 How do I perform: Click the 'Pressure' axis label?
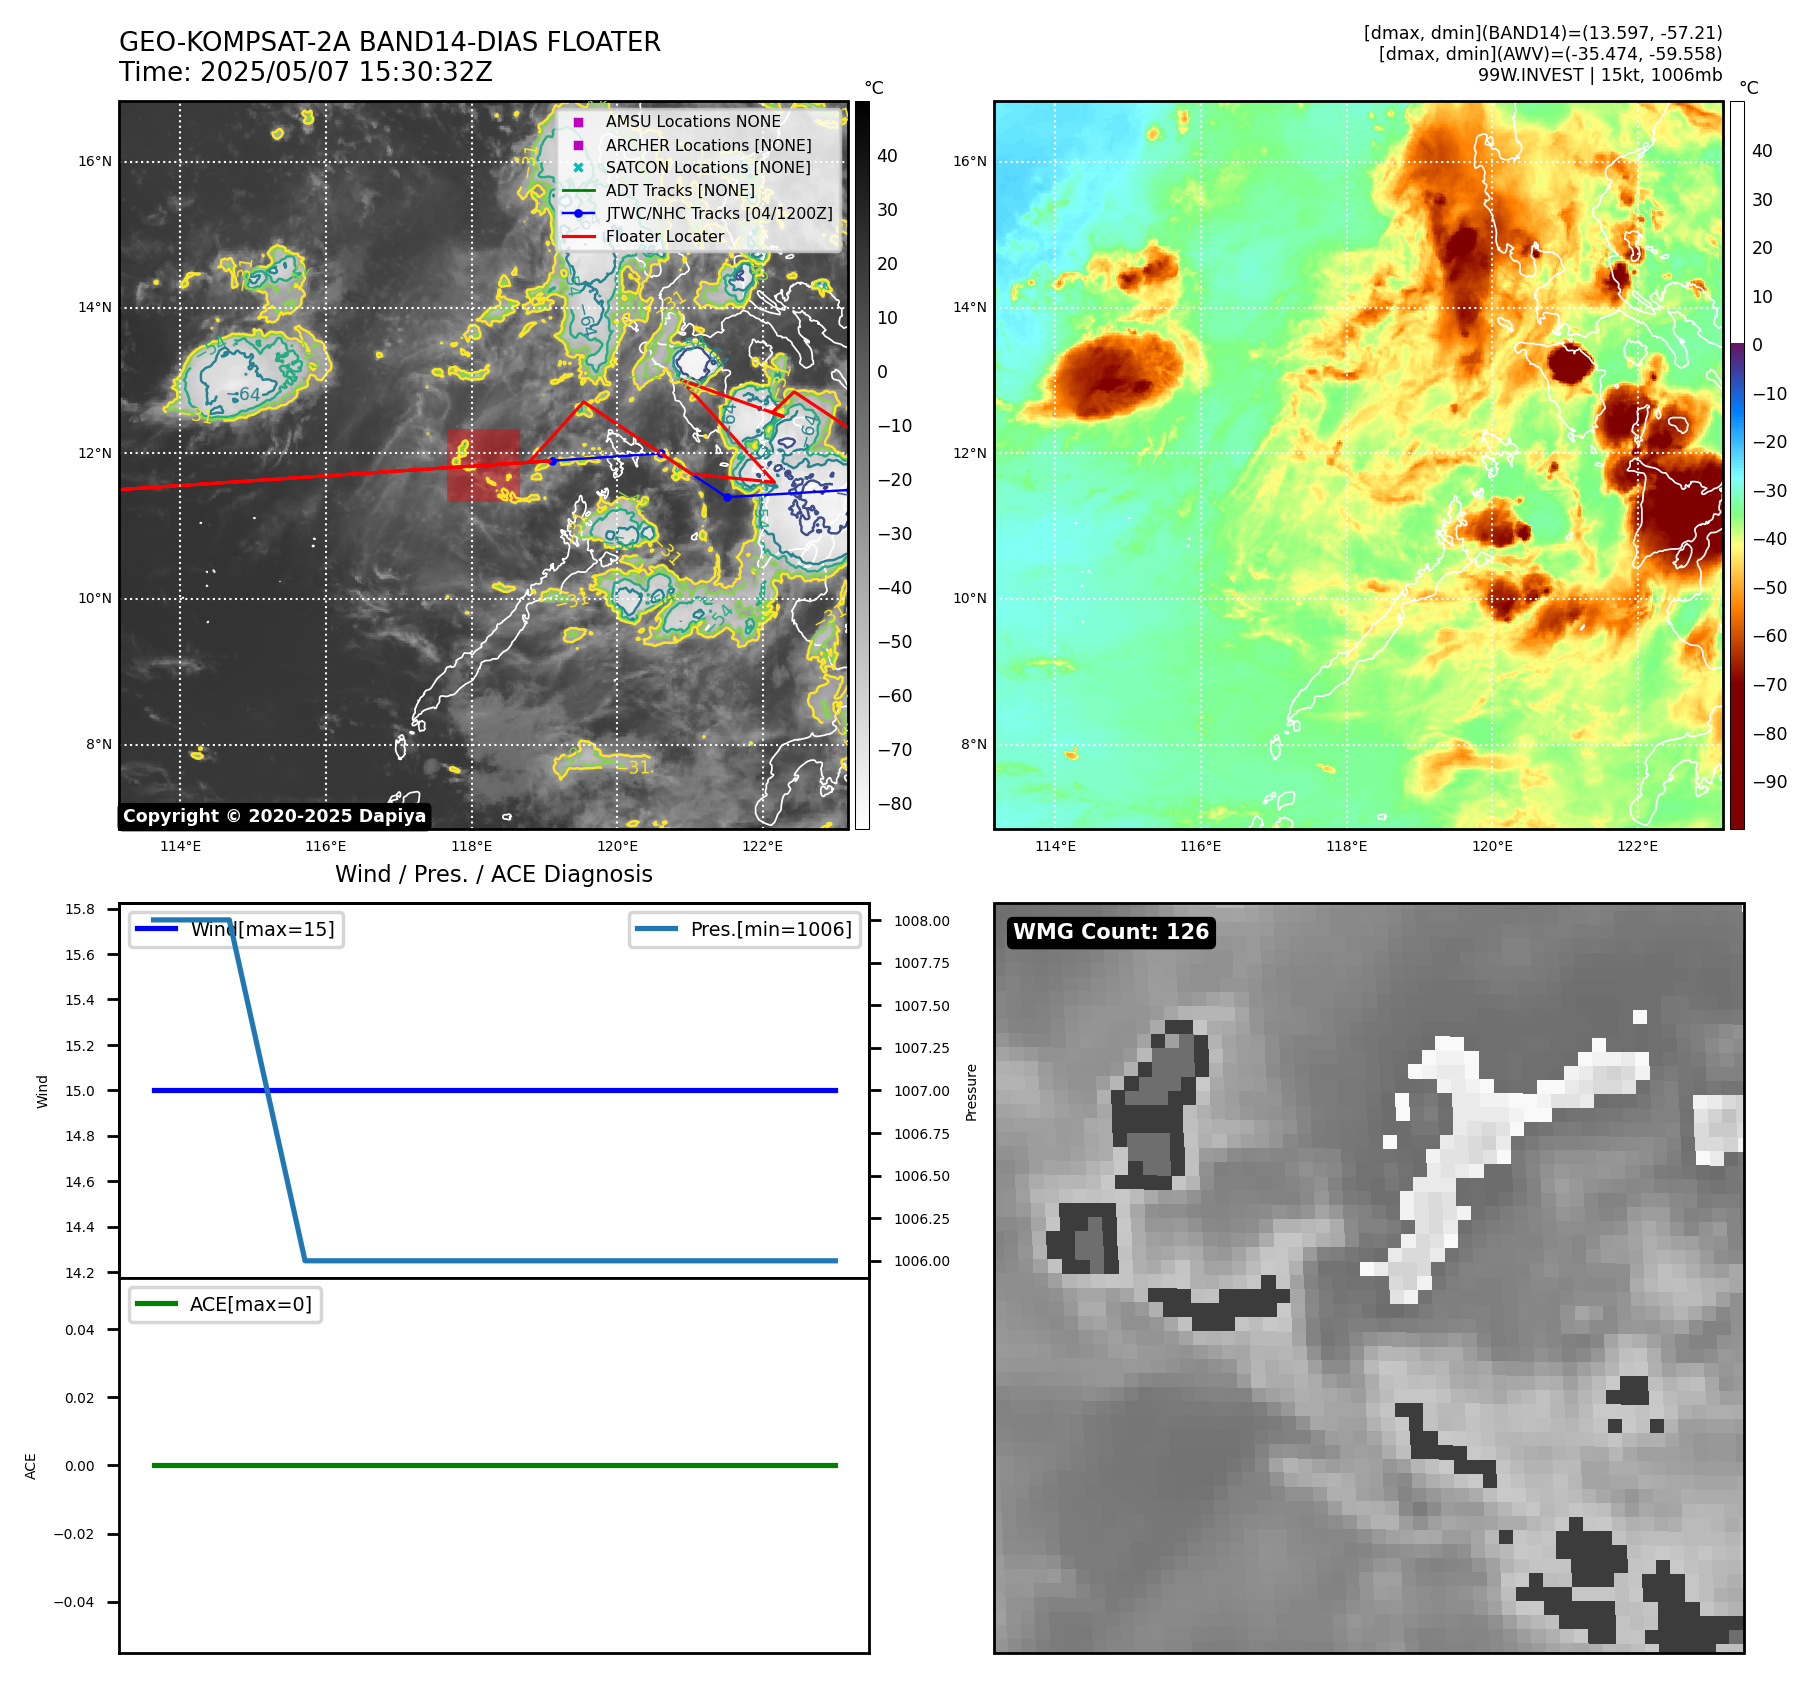(x=971, y=1092)
